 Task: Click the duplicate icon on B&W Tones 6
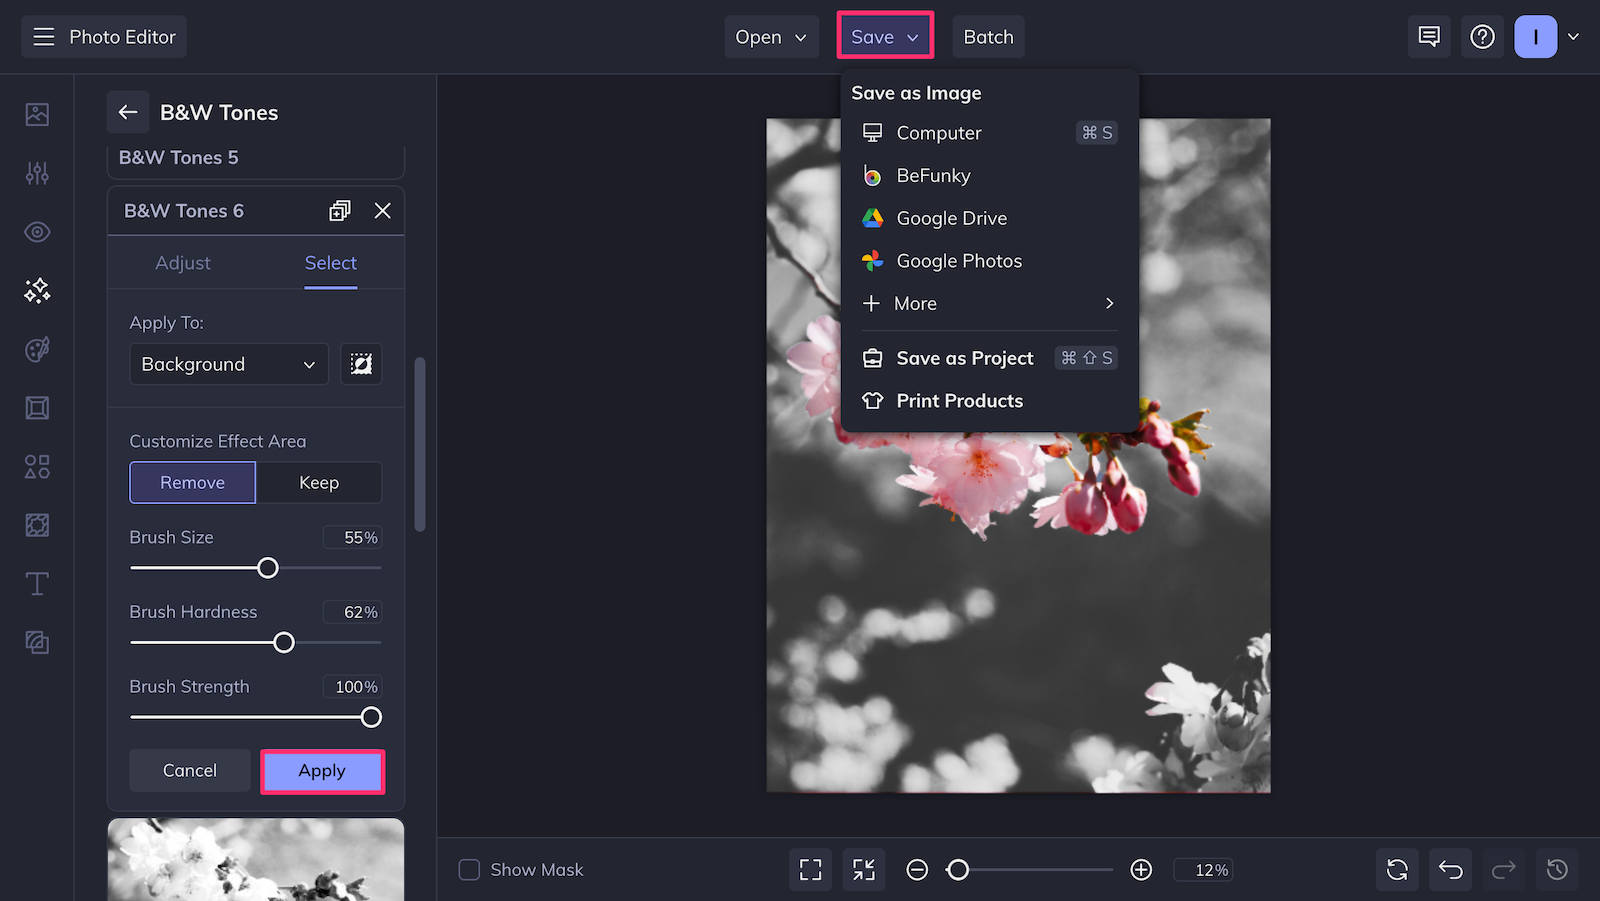(x=340, y=211)
